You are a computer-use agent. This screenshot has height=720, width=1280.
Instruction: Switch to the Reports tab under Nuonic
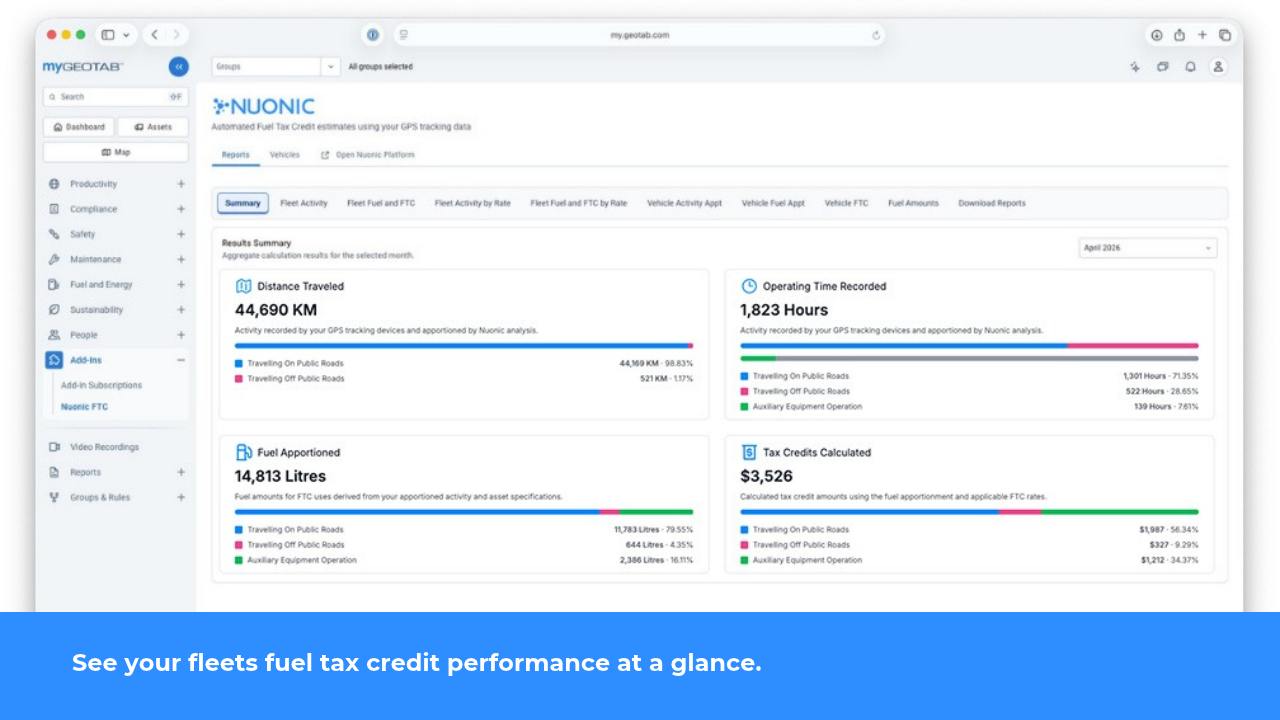(x=236, y=155)
